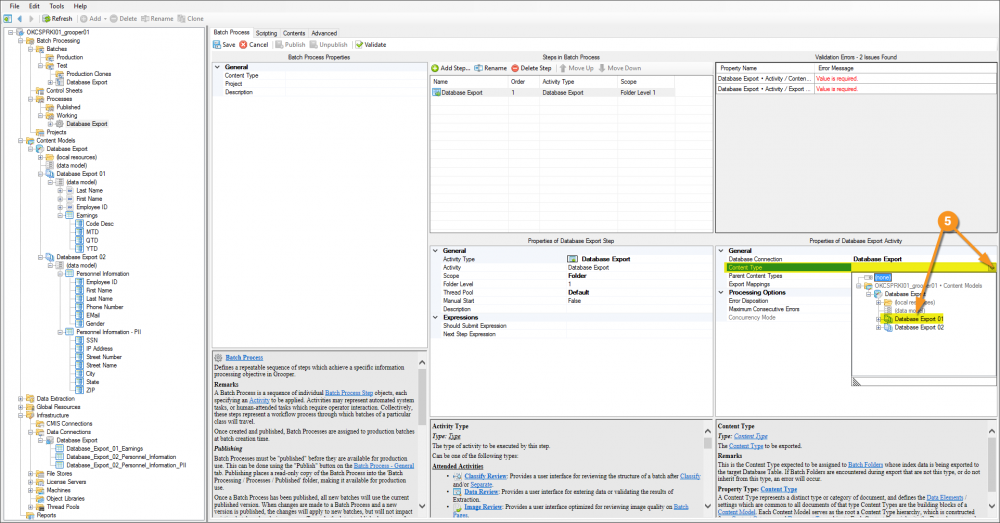Click the Validate checkmark icon
Image resolution: width=1000 pixels, height=523 pixels.
[x=357, y=45]
